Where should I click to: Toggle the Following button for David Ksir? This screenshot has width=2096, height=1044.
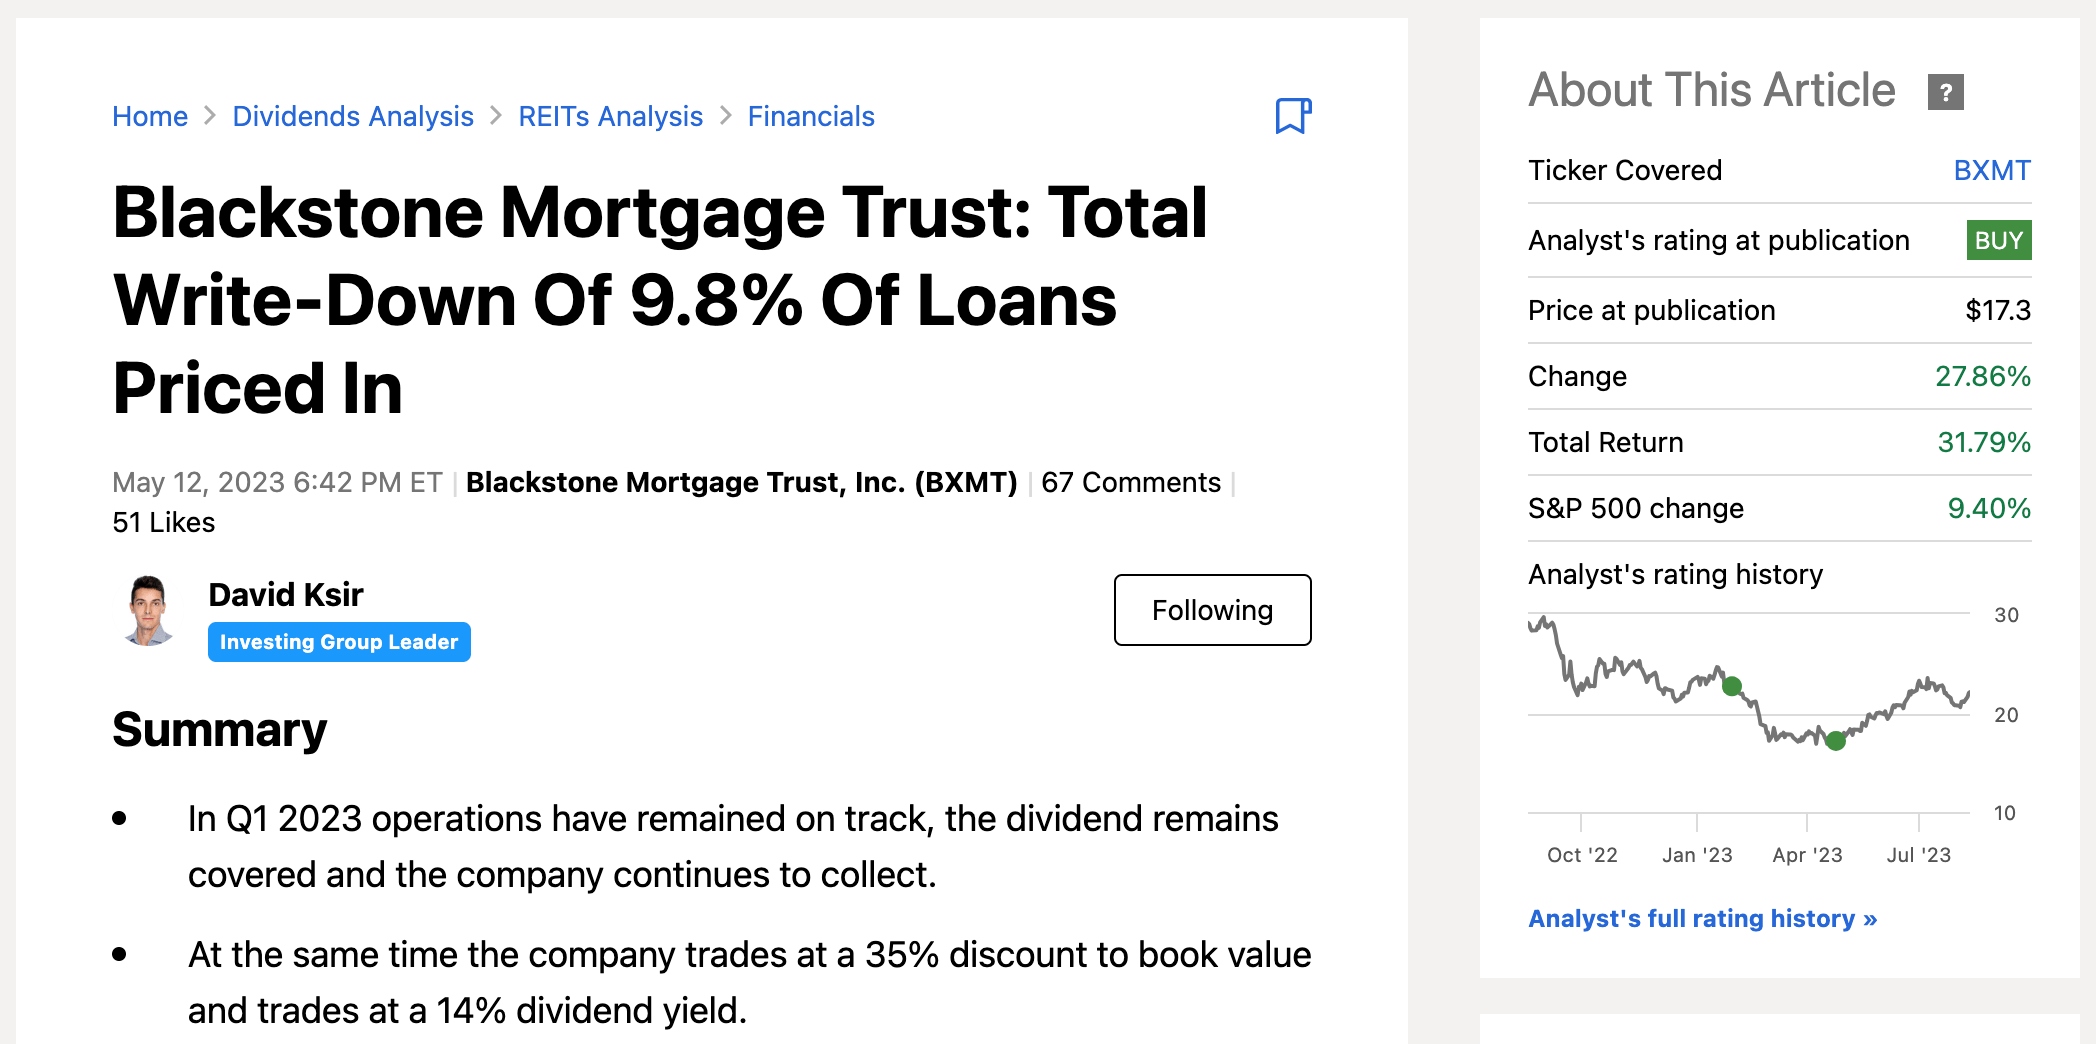pyautogui.click(x=1212, y=610)
